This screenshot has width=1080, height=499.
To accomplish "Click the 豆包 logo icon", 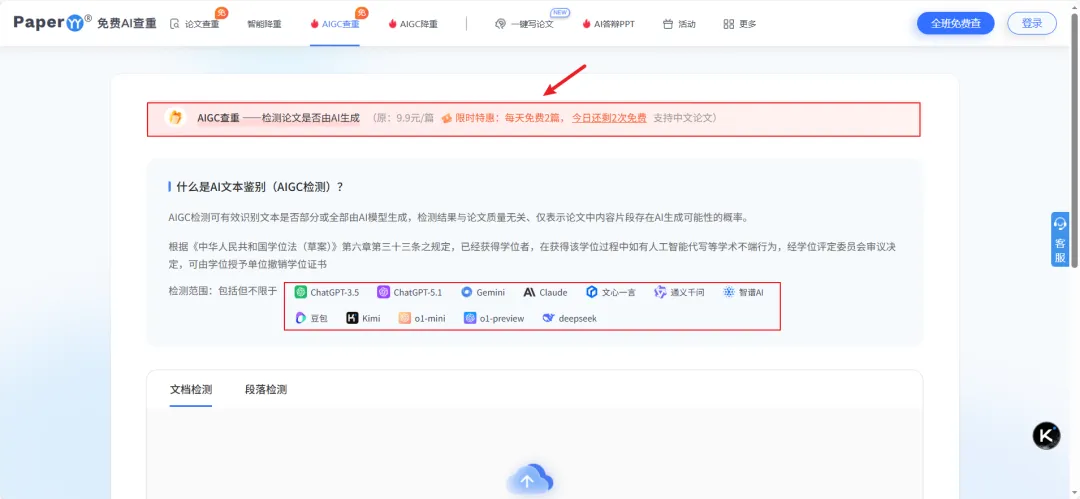I will point(300,318).
